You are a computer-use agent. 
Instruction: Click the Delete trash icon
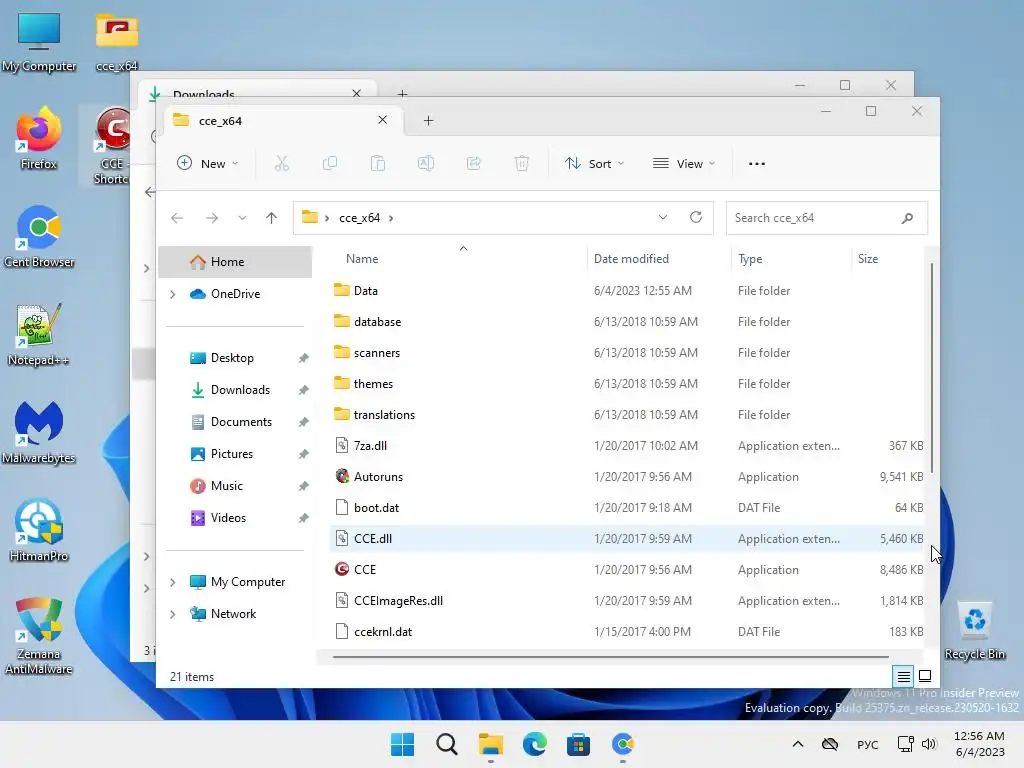(x=522, y=163)
